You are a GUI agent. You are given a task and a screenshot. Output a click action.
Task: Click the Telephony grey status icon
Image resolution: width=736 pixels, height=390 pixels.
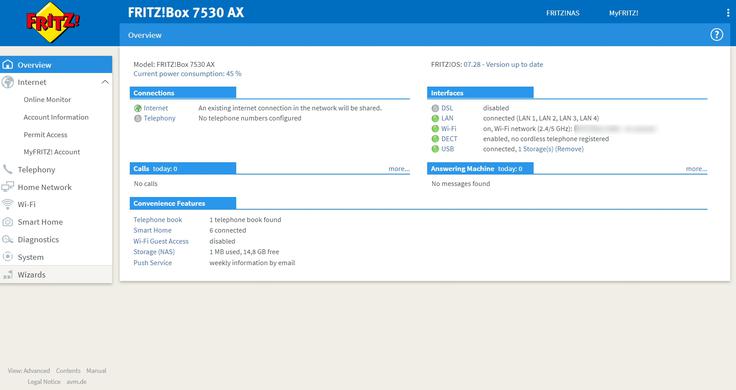(x=138, y=119)
